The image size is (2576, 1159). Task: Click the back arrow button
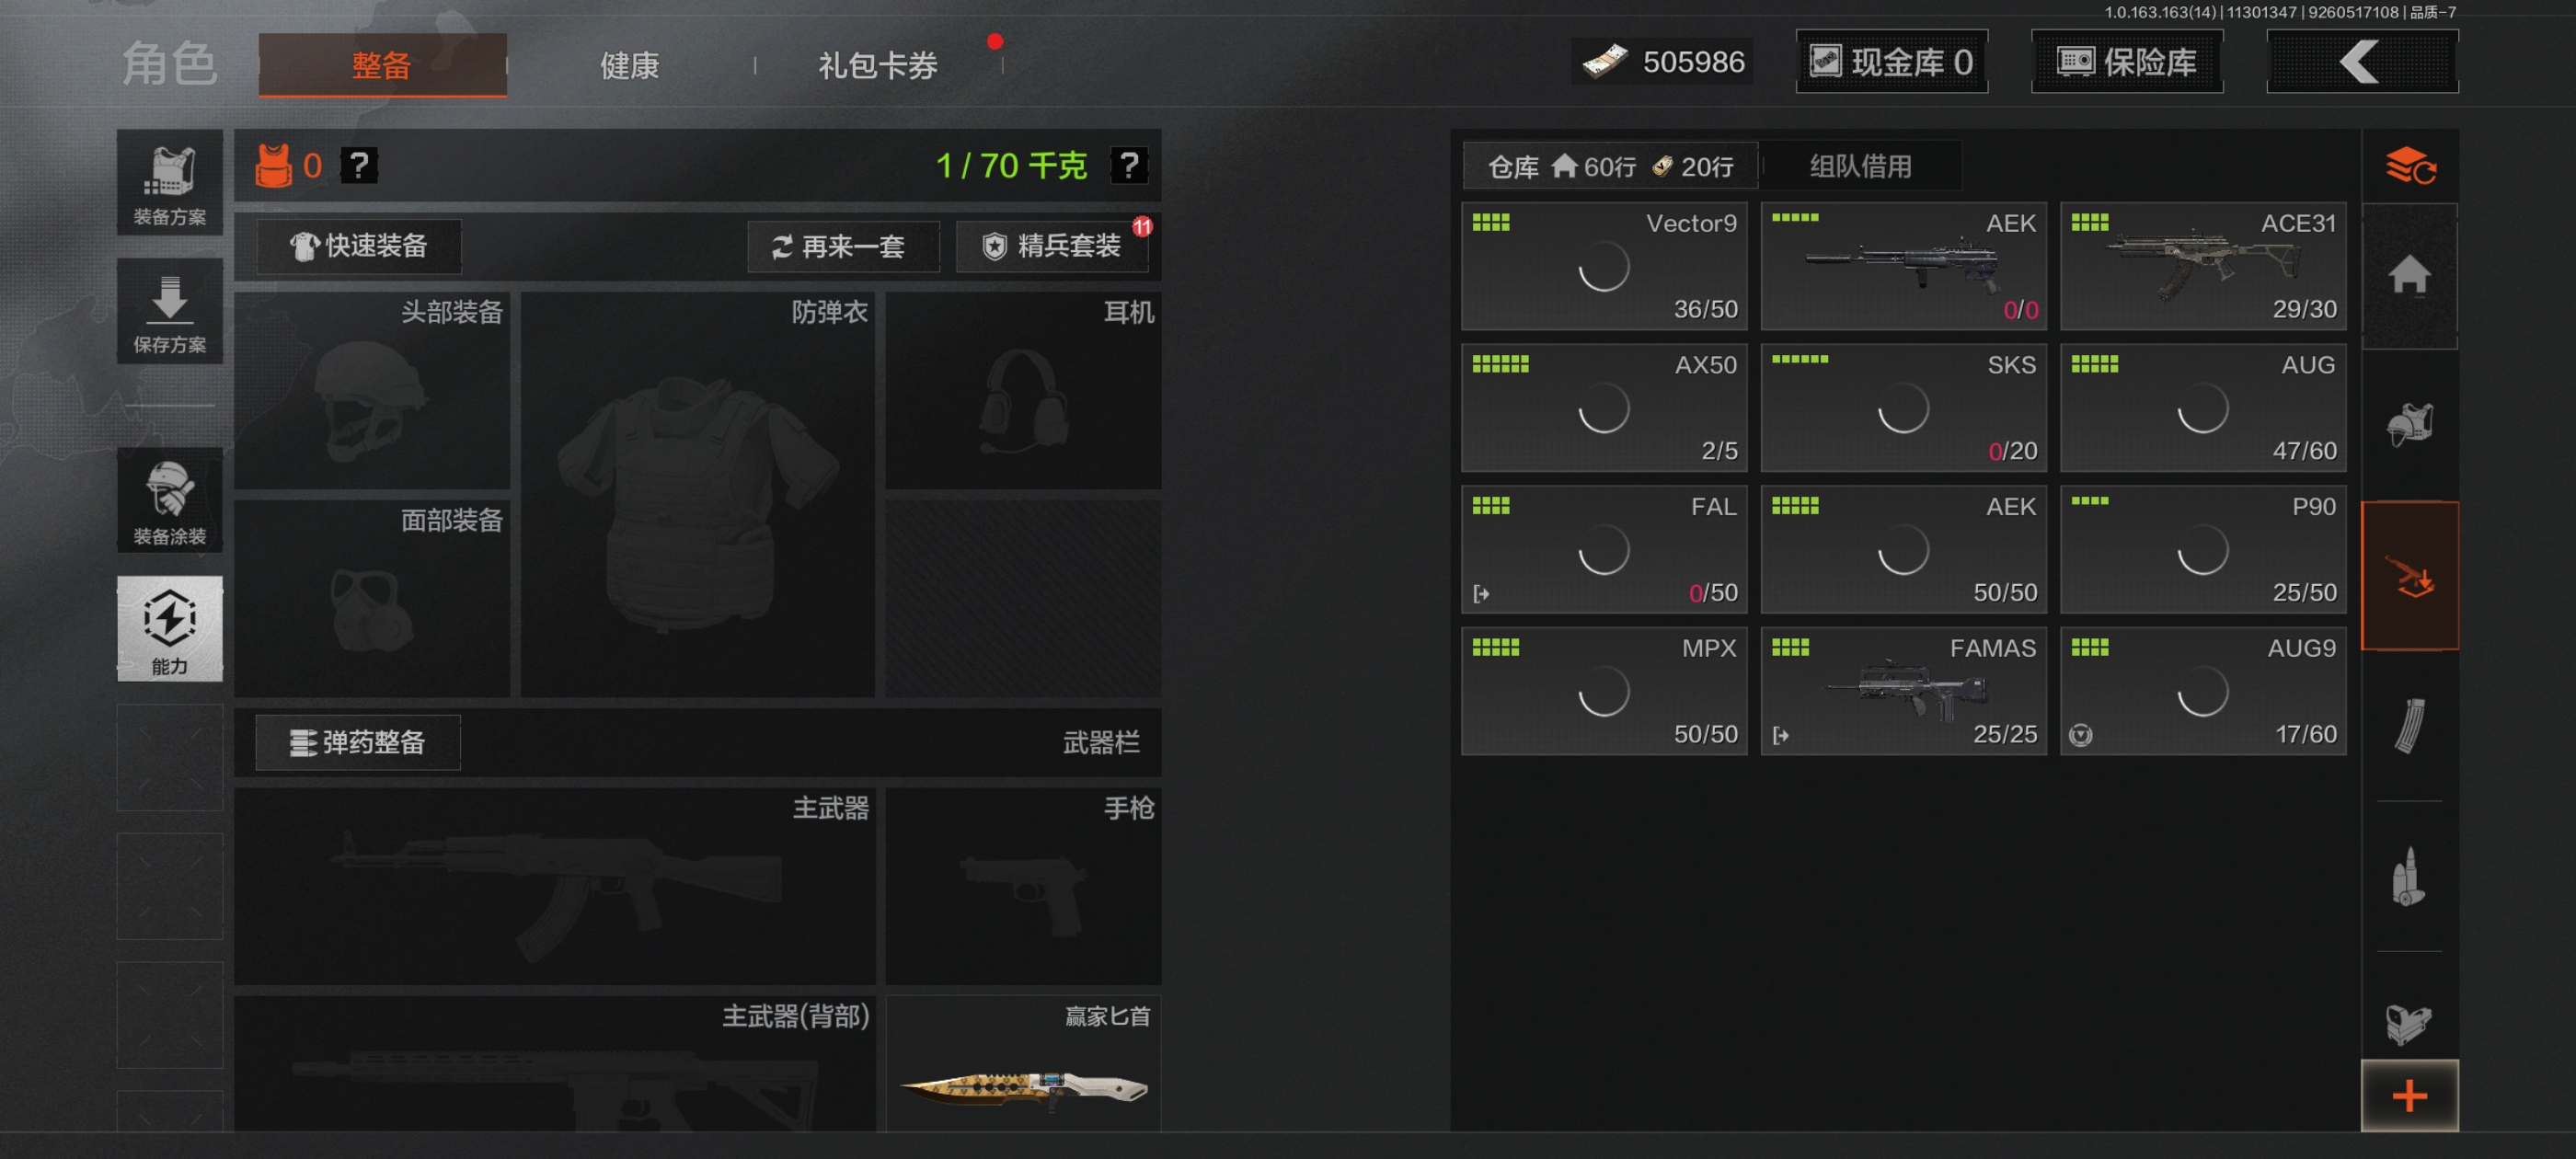pyautogui.click(x=2361, y=62)
